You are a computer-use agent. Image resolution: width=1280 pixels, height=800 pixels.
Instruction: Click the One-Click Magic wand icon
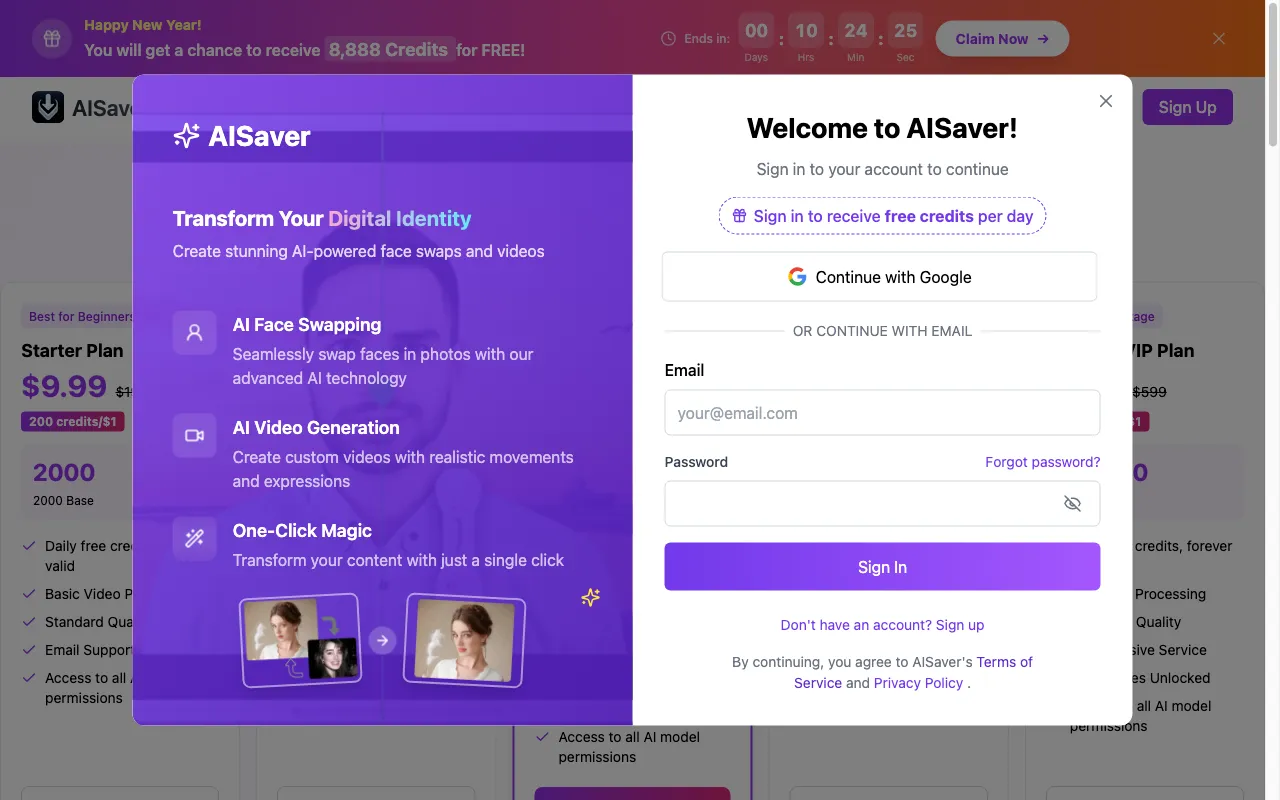(x=194, y=538)
